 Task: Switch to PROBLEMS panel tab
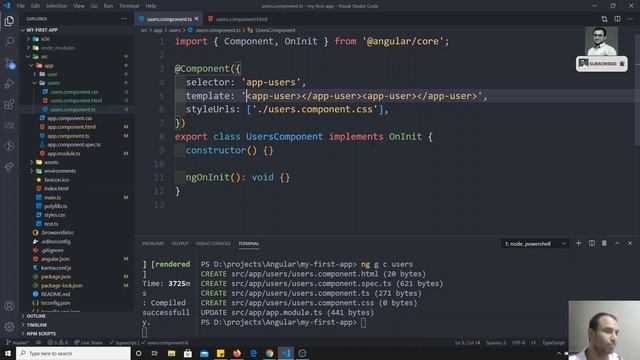(153, 244)
